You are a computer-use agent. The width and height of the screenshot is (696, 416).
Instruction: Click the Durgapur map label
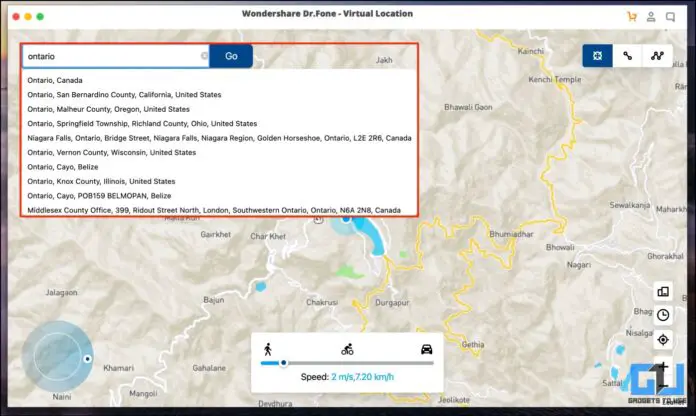pos(392,303)
